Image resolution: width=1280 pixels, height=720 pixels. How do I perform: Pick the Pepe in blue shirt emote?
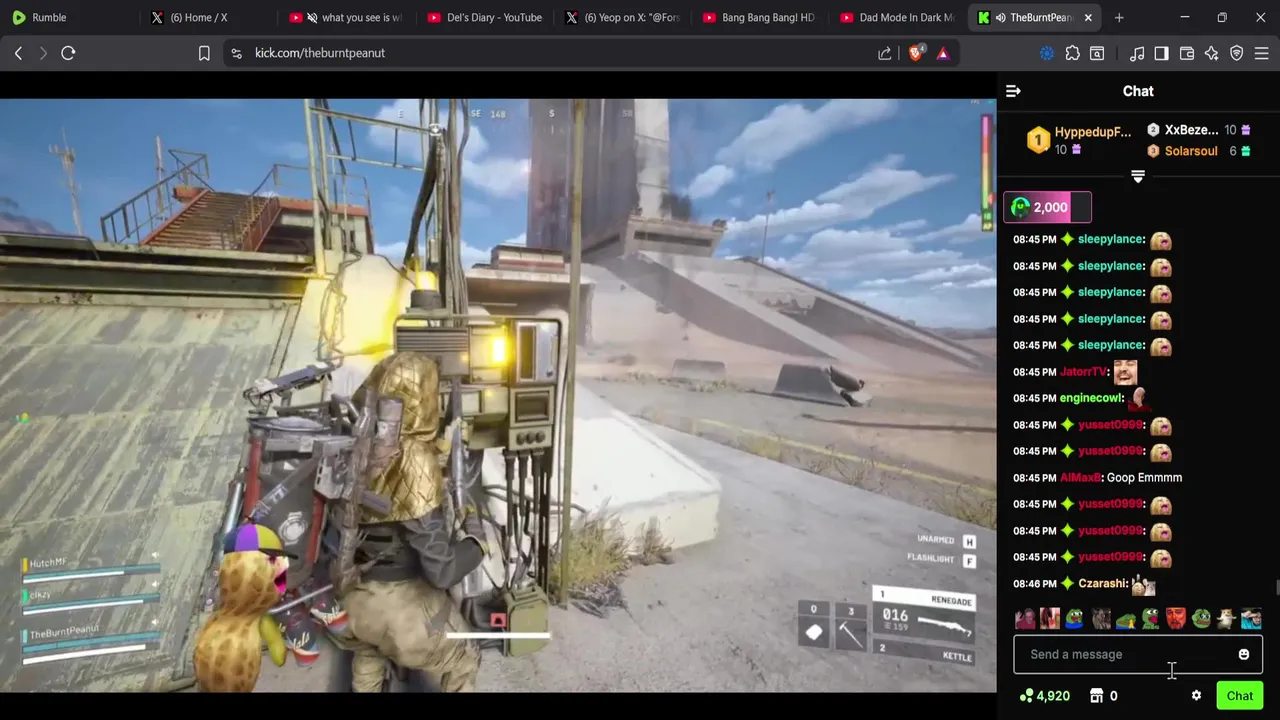pos(1074,619)
